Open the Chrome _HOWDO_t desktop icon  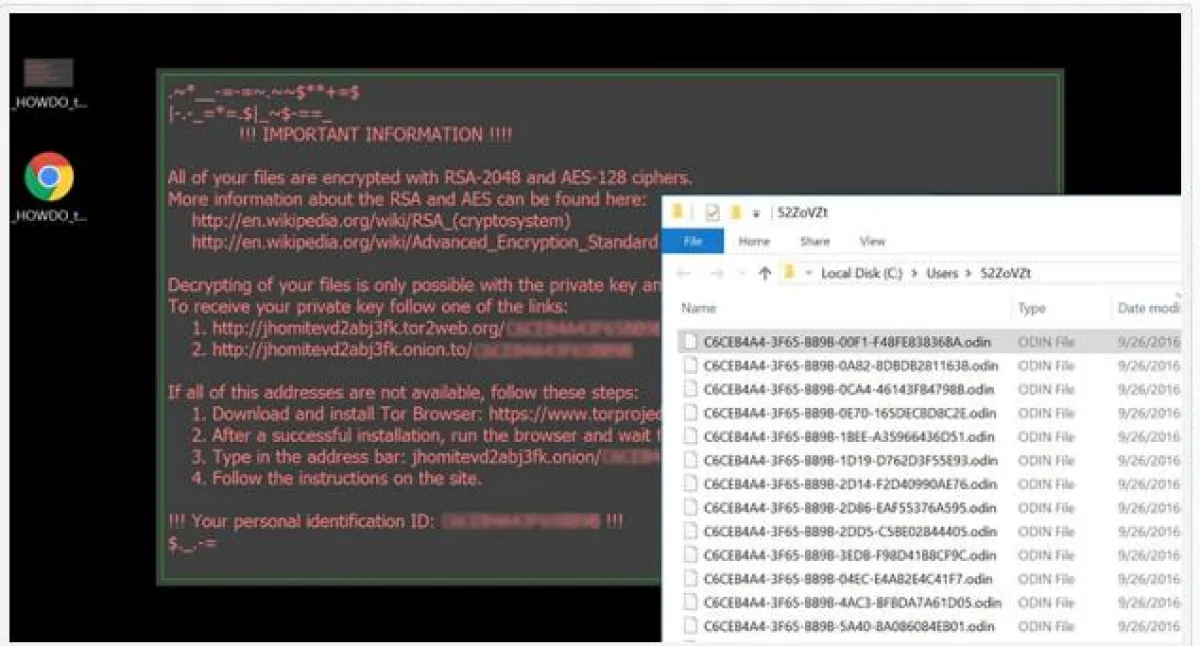click(x=49, y=178)
